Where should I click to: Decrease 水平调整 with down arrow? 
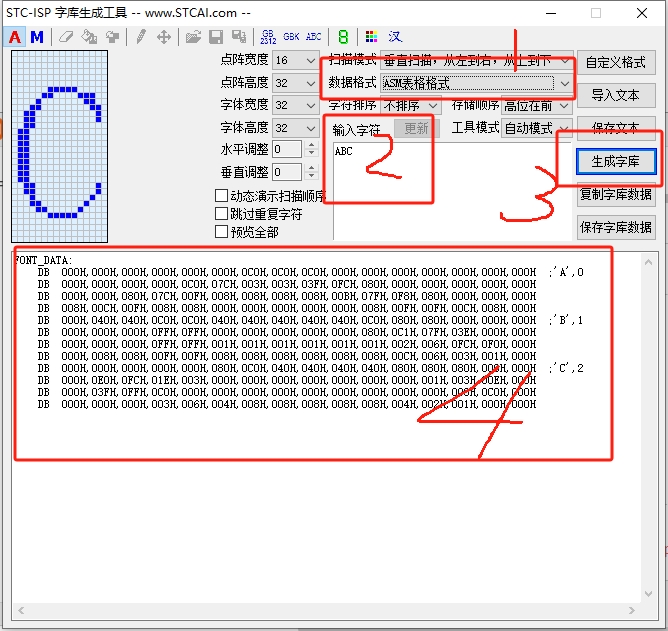[312, 153]
